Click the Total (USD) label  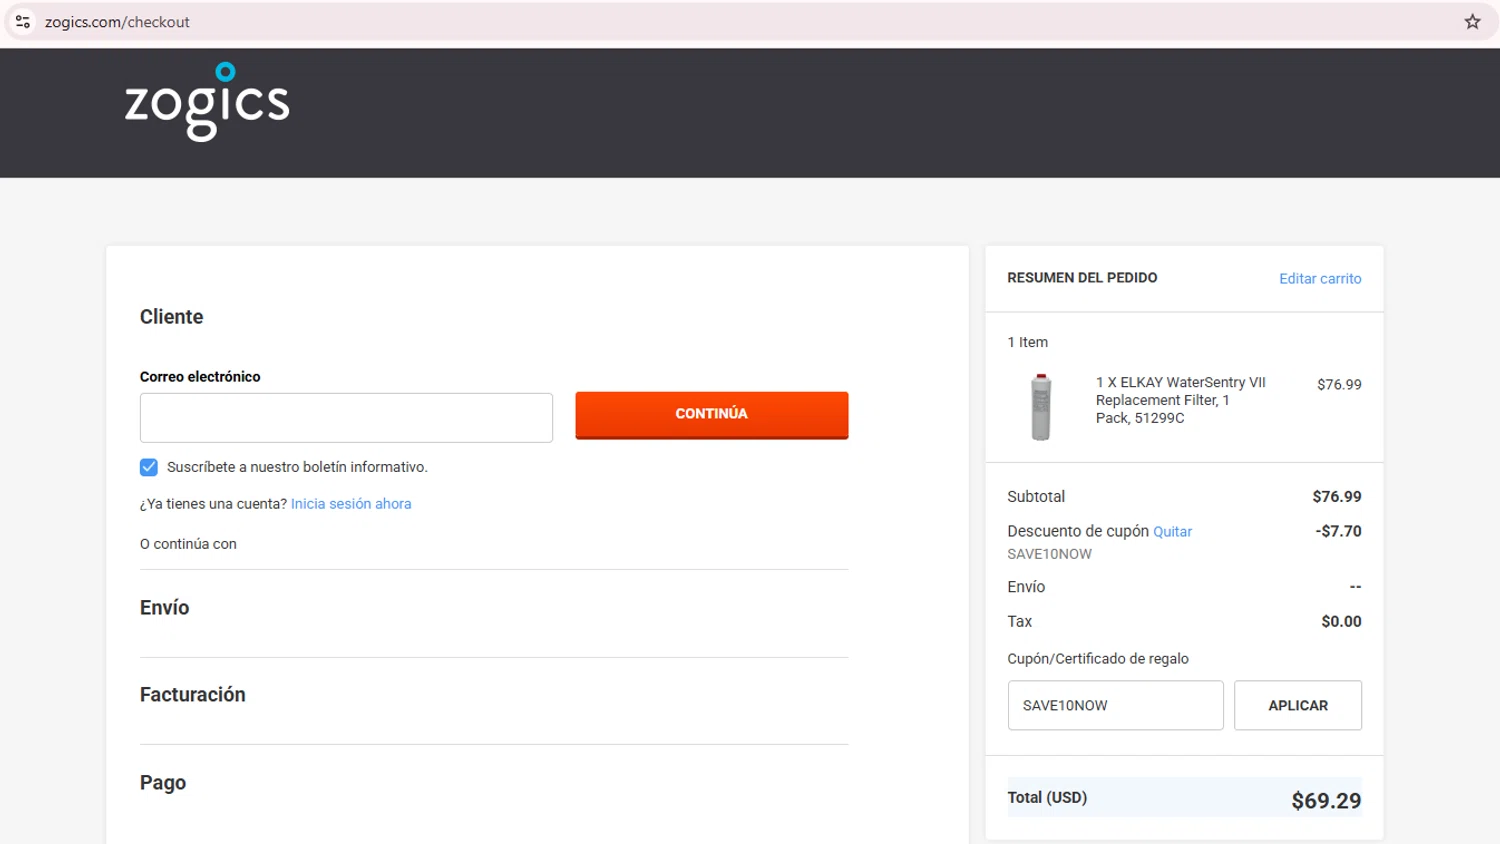pyautogui.click(x=1047, y=798)
